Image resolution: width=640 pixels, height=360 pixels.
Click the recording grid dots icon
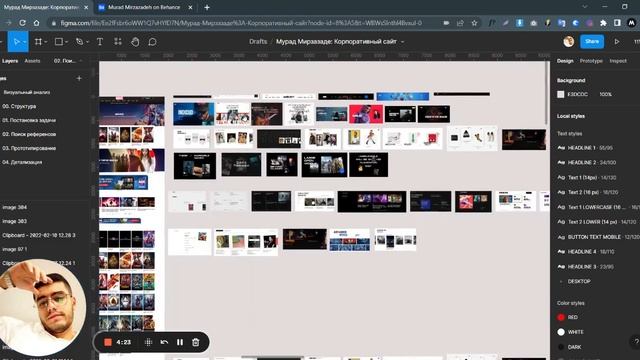149,342
